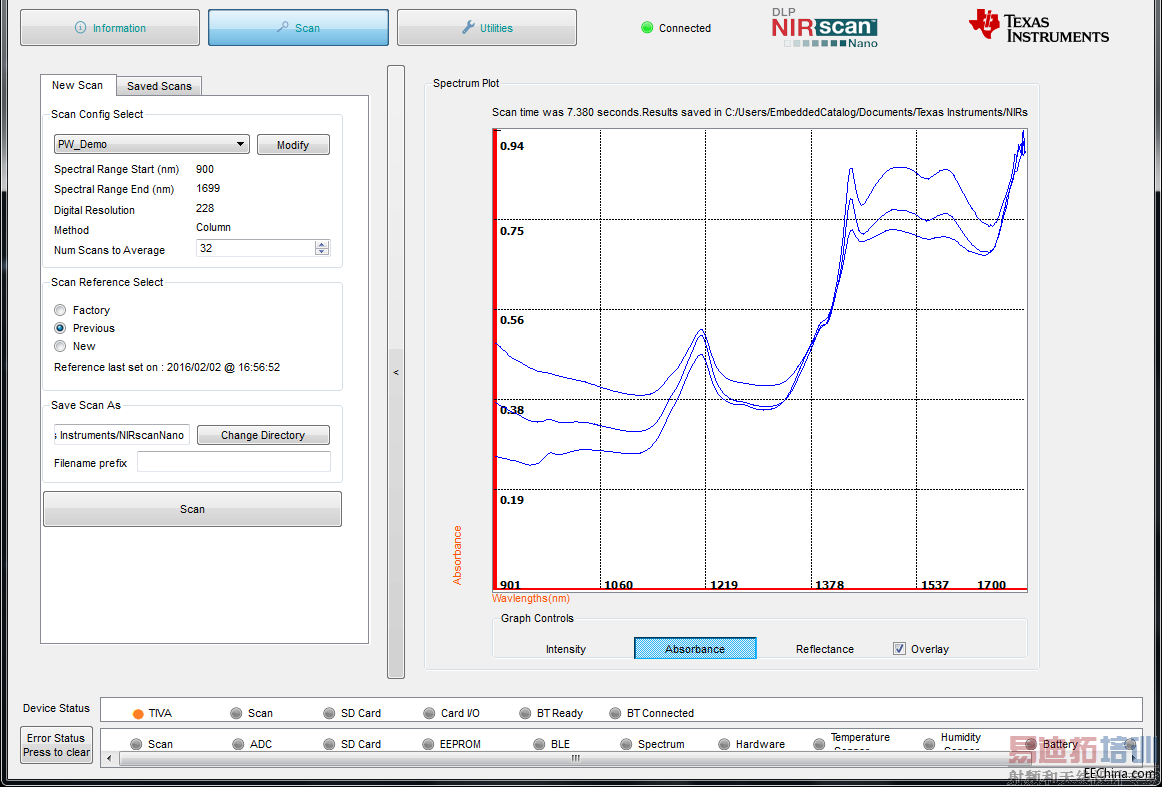
Task: Click the Temperature Sensor error indicator
Action: (819, 744)
